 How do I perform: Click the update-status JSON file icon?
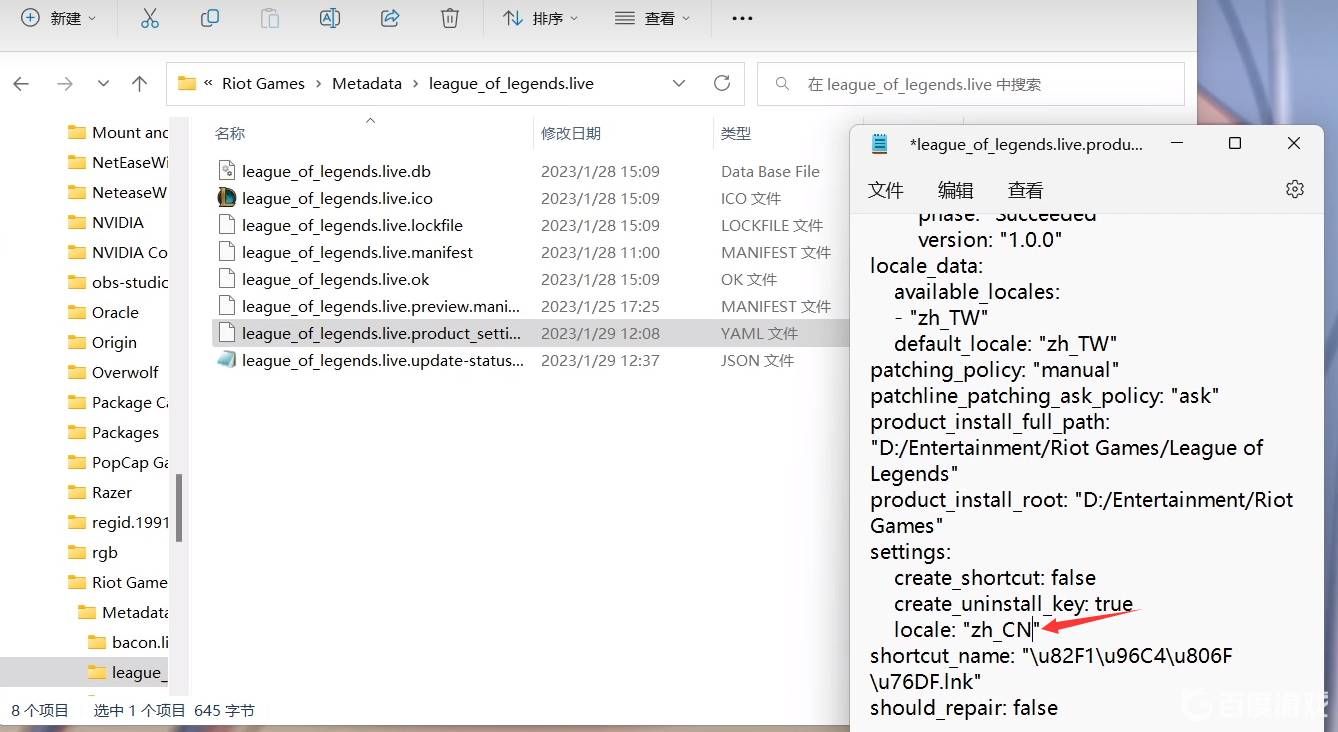click(x=227, y=360)
